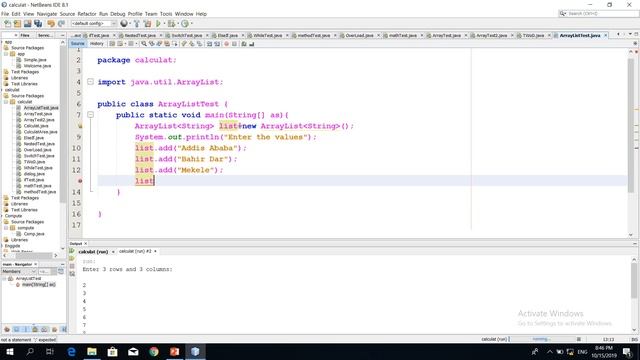Viewport: 640px width, 360px height.
Task: Collapse the import fold on line 4
Action: pos(91,82)
